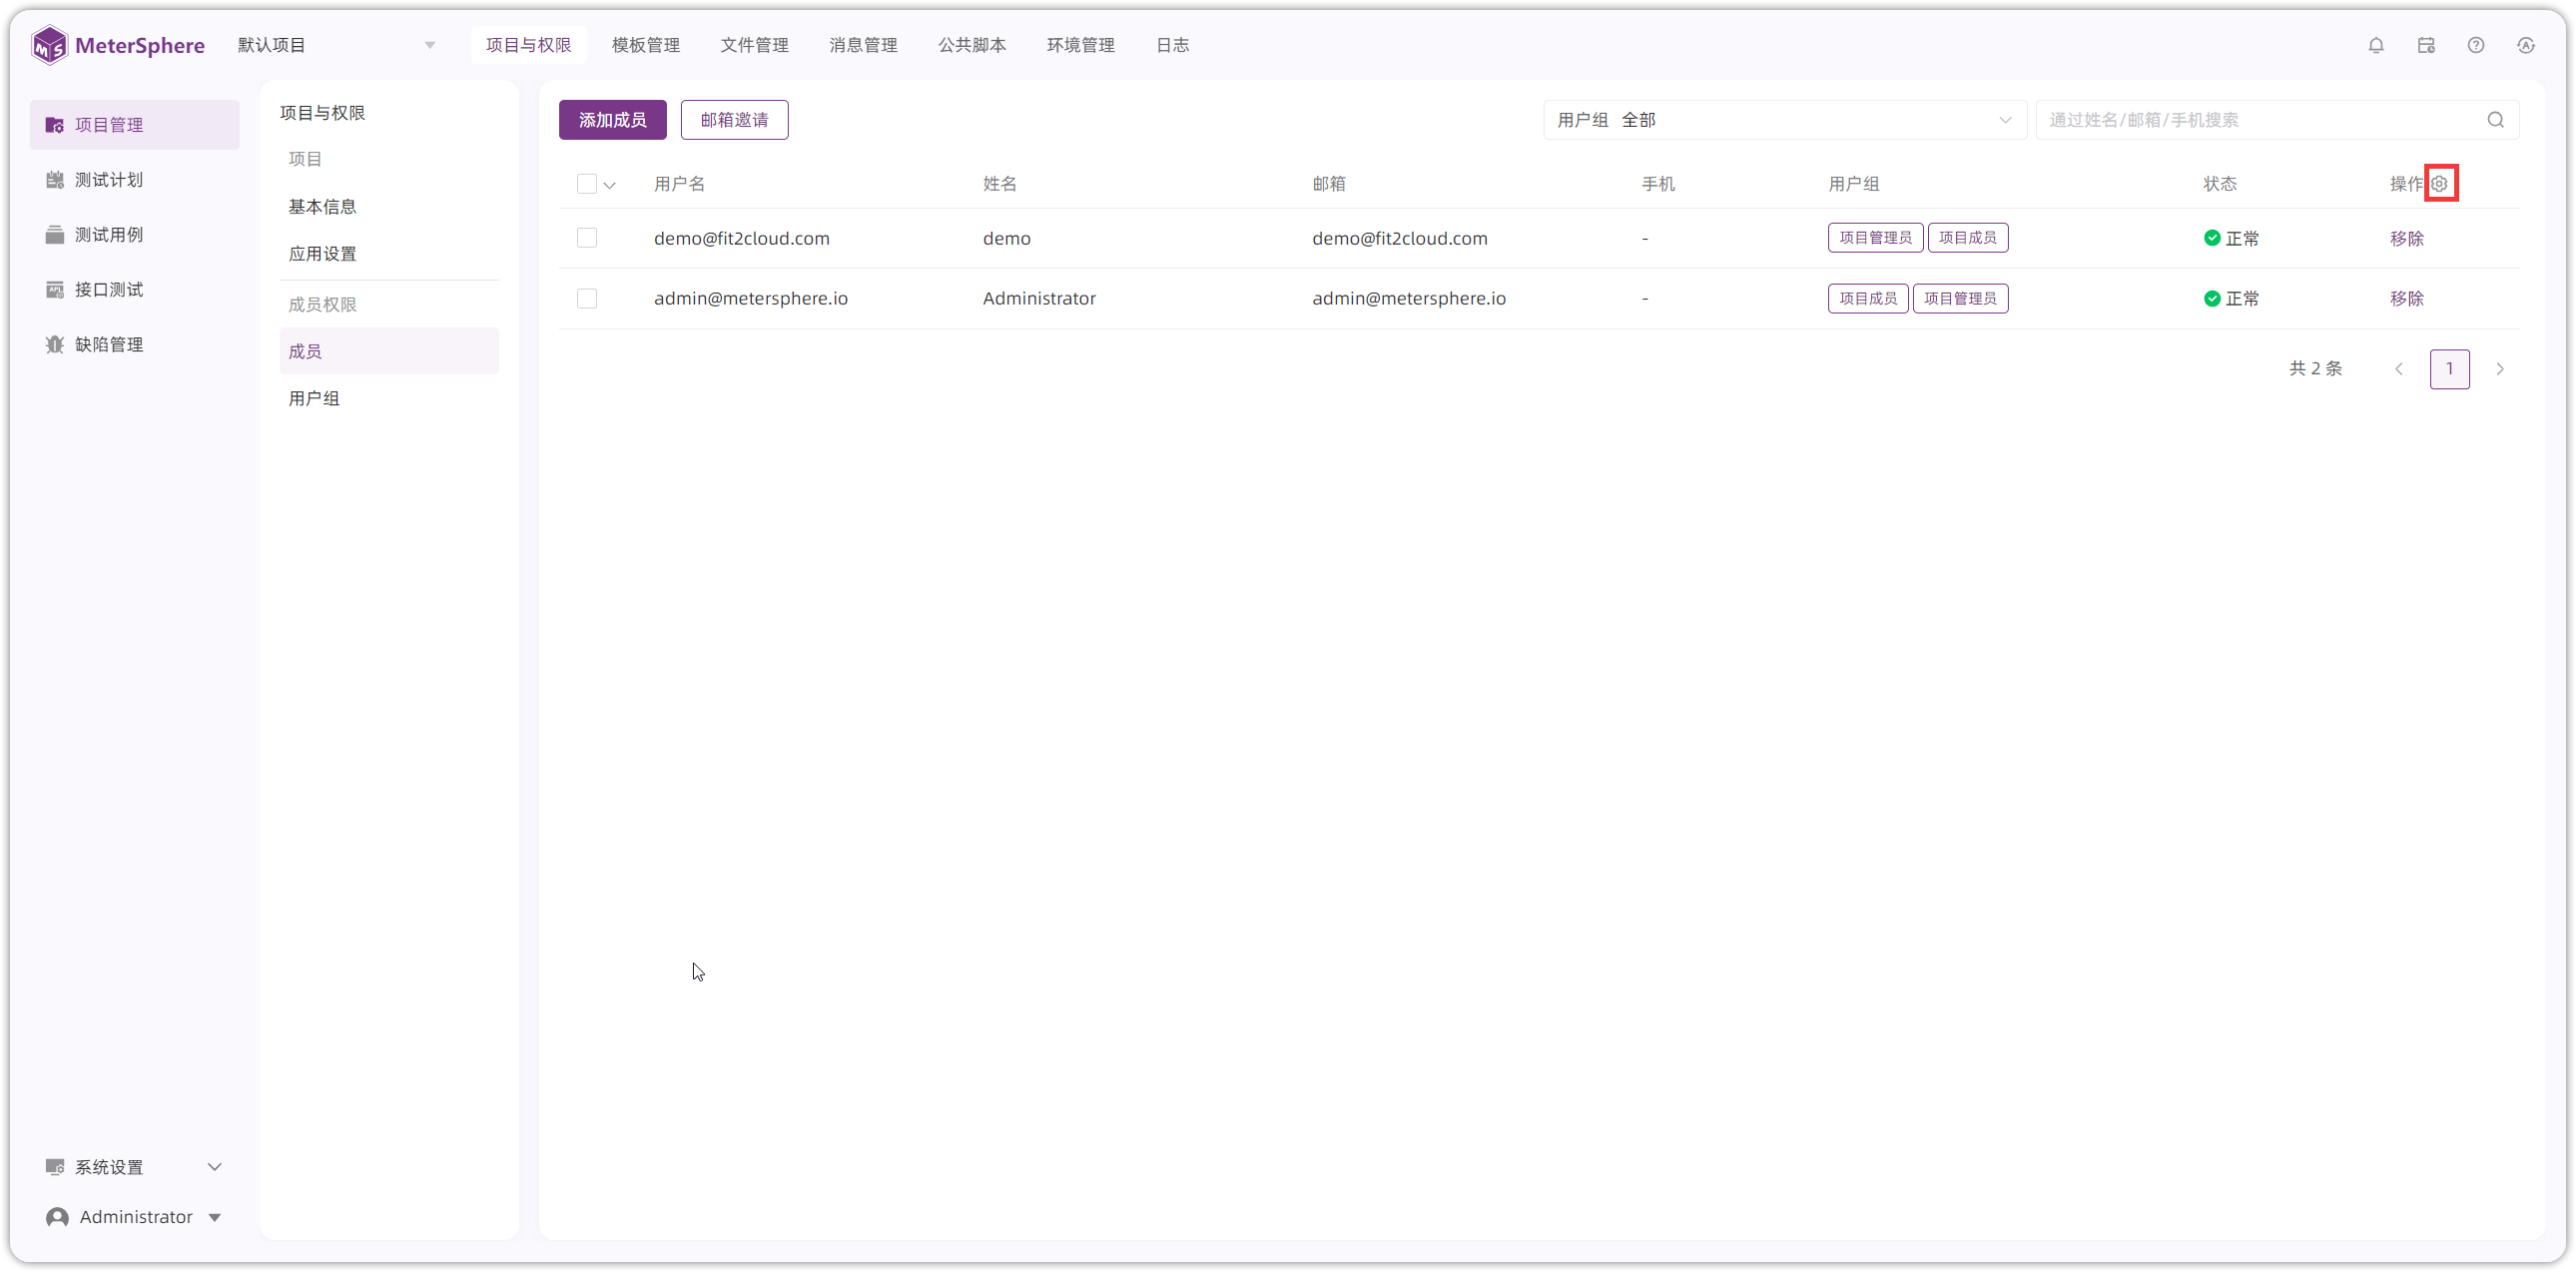2576x1272 pixels.
Task: Open 测试用例 in the sidebar
Action: click(134, 235)
